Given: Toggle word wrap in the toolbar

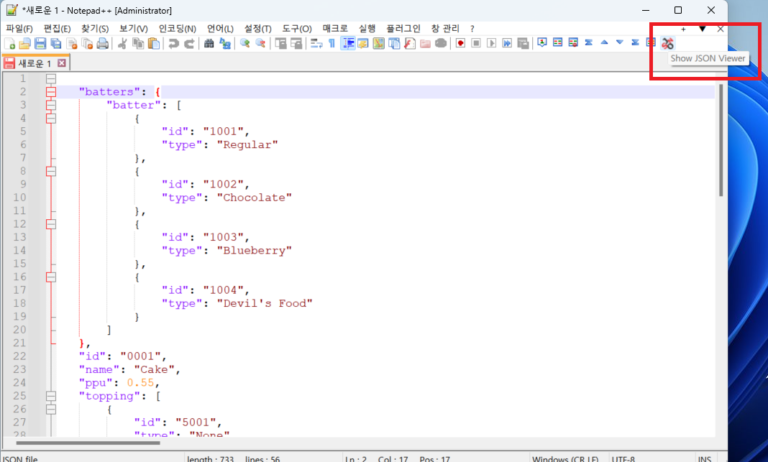Looking at the screenshot, I should 316,44.
